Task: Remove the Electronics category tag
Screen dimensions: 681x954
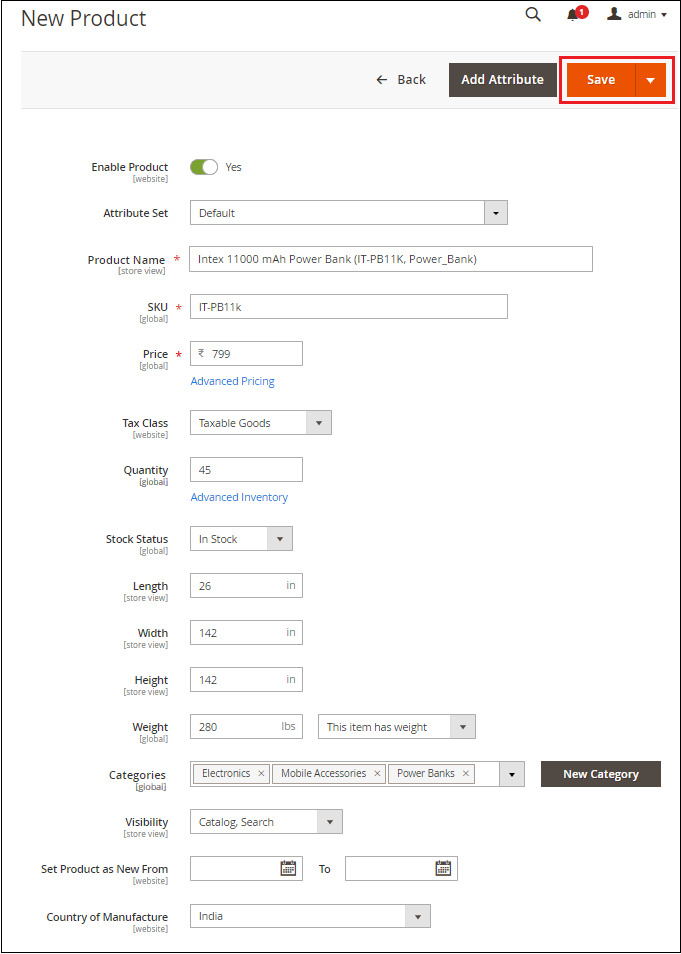Action: tap(261, 773)
